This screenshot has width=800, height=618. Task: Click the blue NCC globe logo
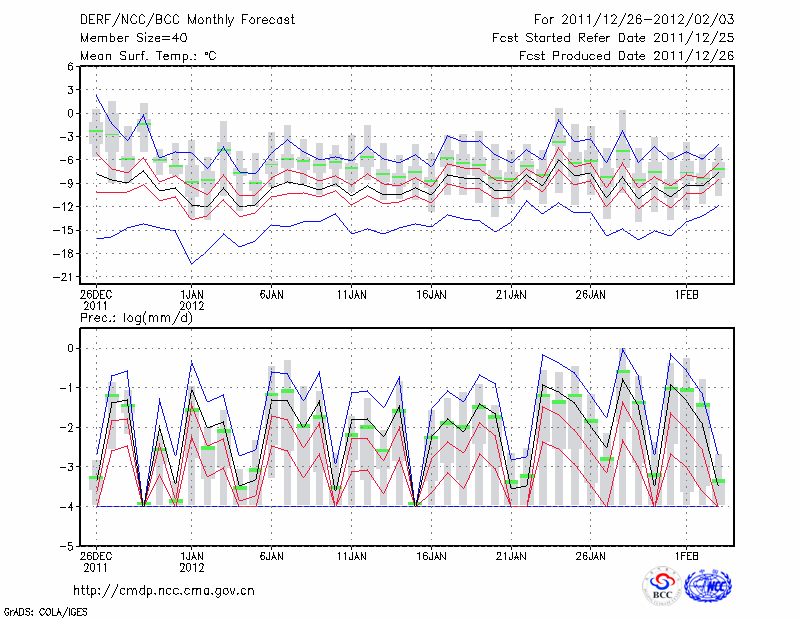(708, 586)
